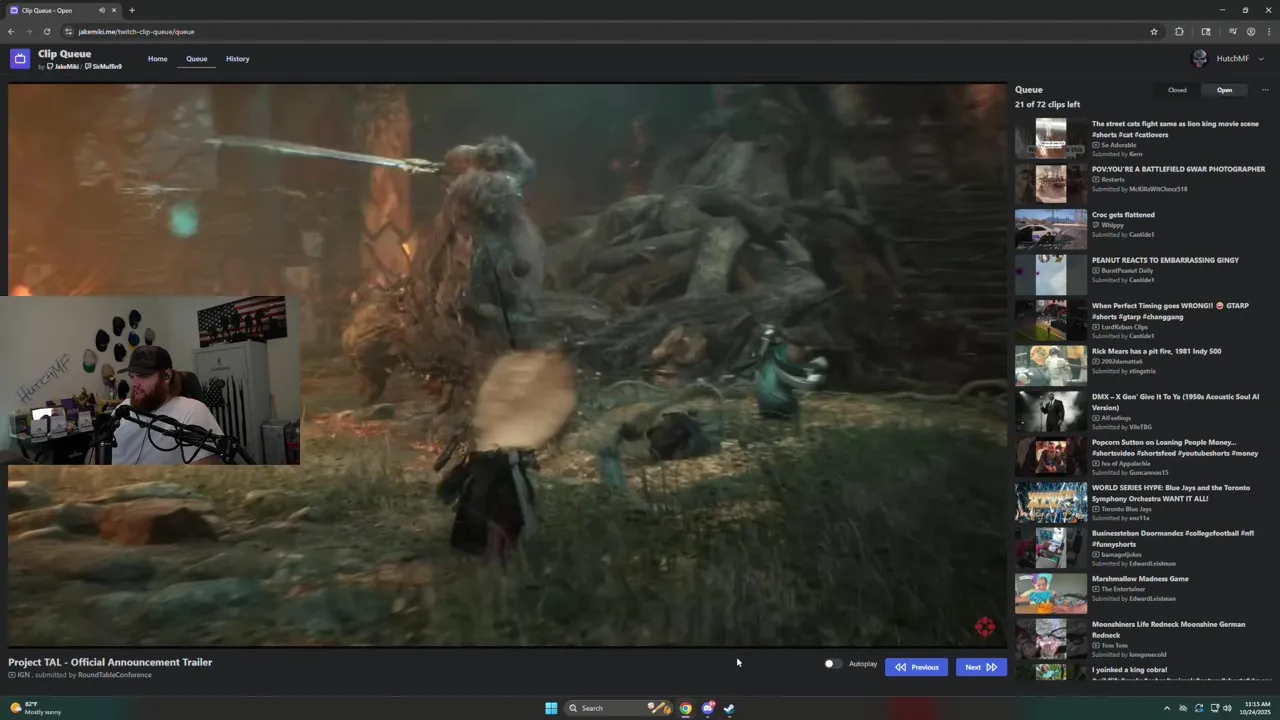Open Businessteban Doormandez clip
1280x720 pixels.
click(x=1140, y=548)
